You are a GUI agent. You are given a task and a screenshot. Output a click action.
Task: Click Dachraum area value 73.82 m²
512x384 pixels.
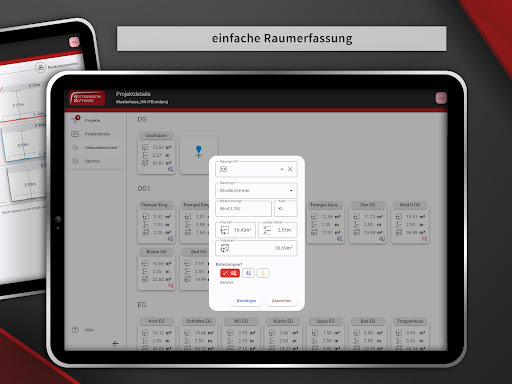[162, 147]
